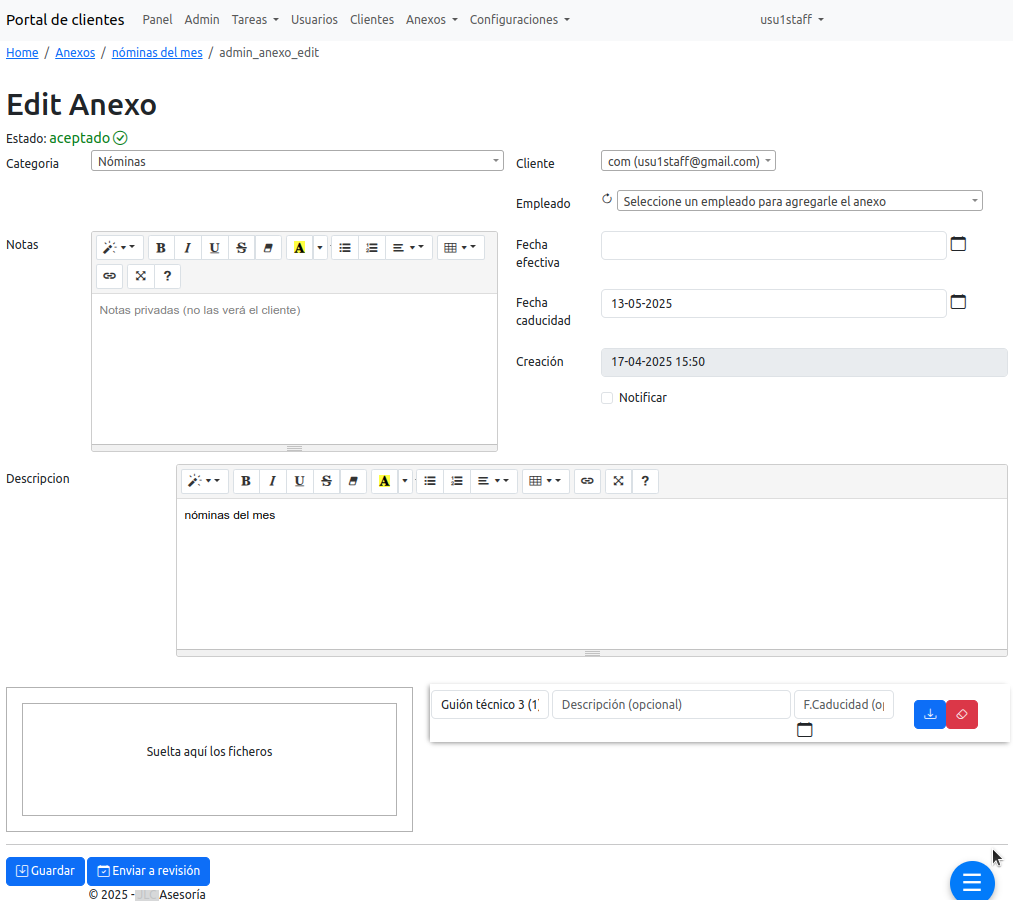This screenshot has height=902, width=1014.
Task: Insert unordered list in Descripcion editor
Action: point(430,481)
